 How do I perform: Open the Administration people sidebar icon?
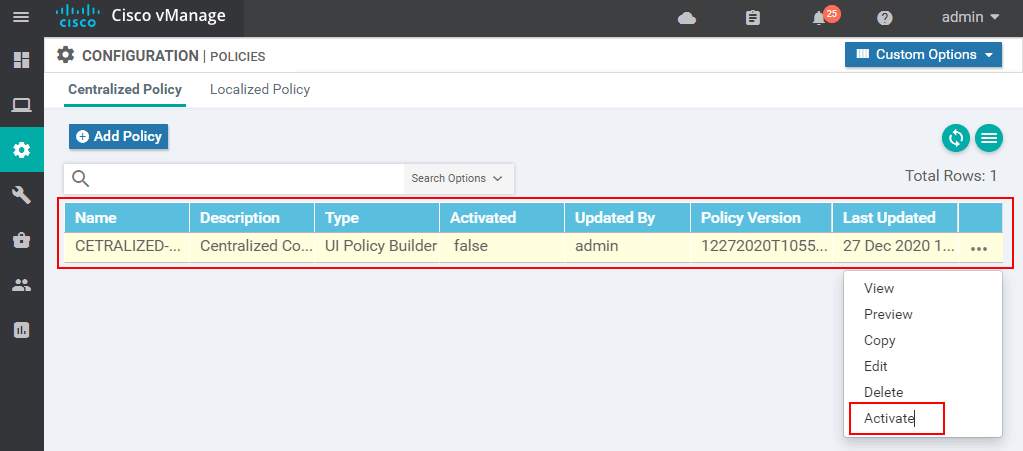point(21,285)
